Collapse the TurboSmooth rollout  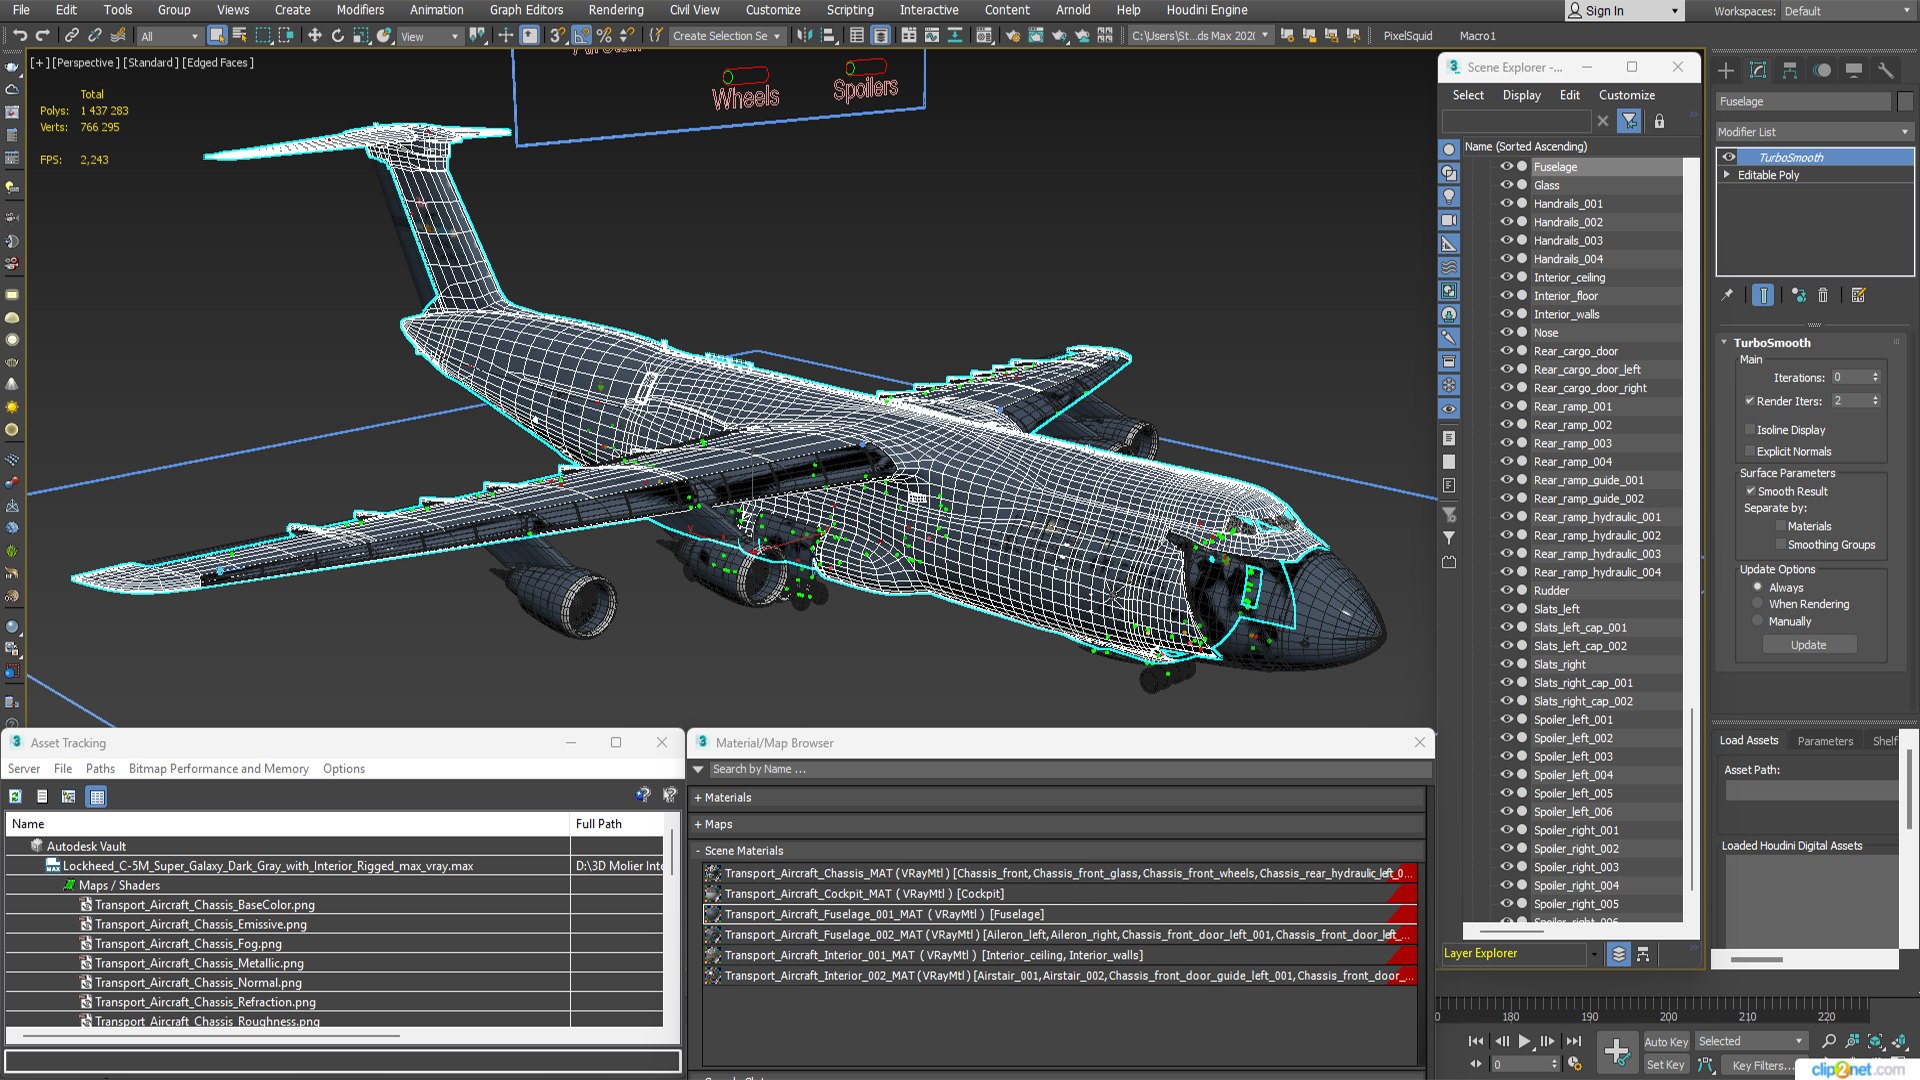click(1724, 342)
